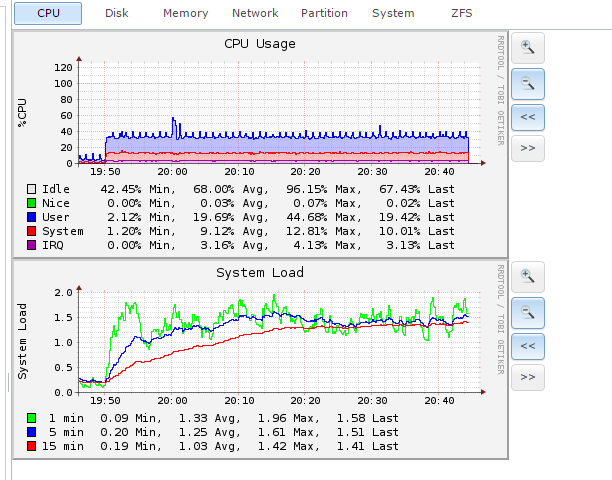Click the IRQ legend purple swatch
The image size is (612, 480).
coord(32,245)
